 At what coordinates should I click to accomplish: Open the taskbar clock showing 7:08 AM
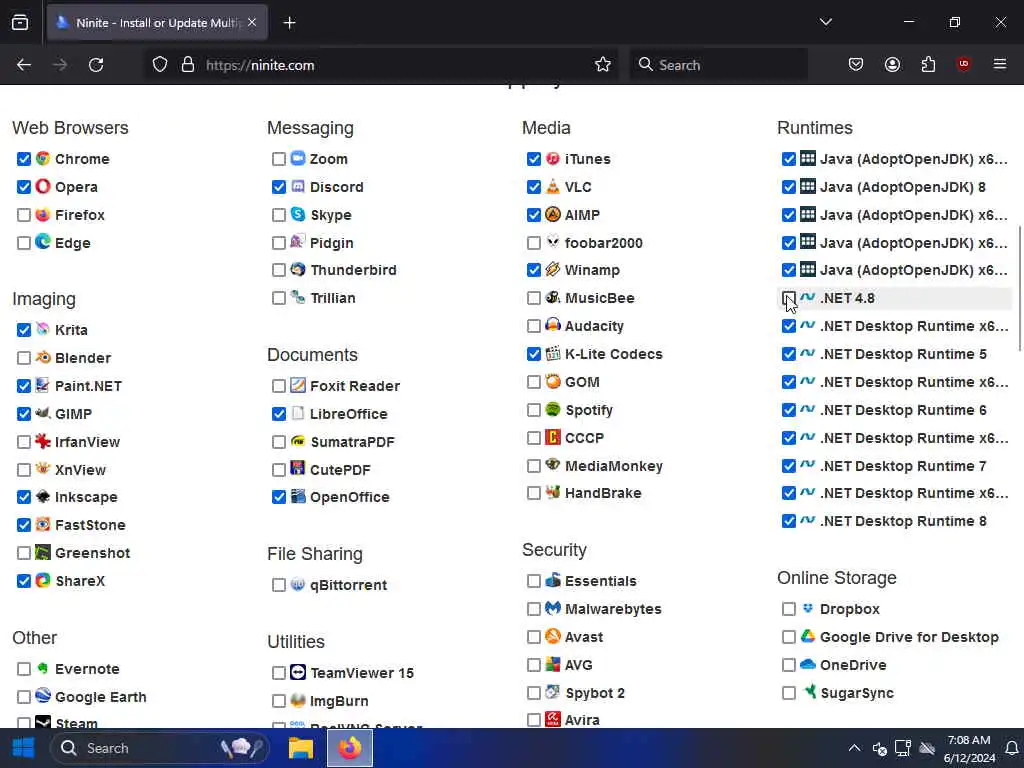tap(969, 748)
